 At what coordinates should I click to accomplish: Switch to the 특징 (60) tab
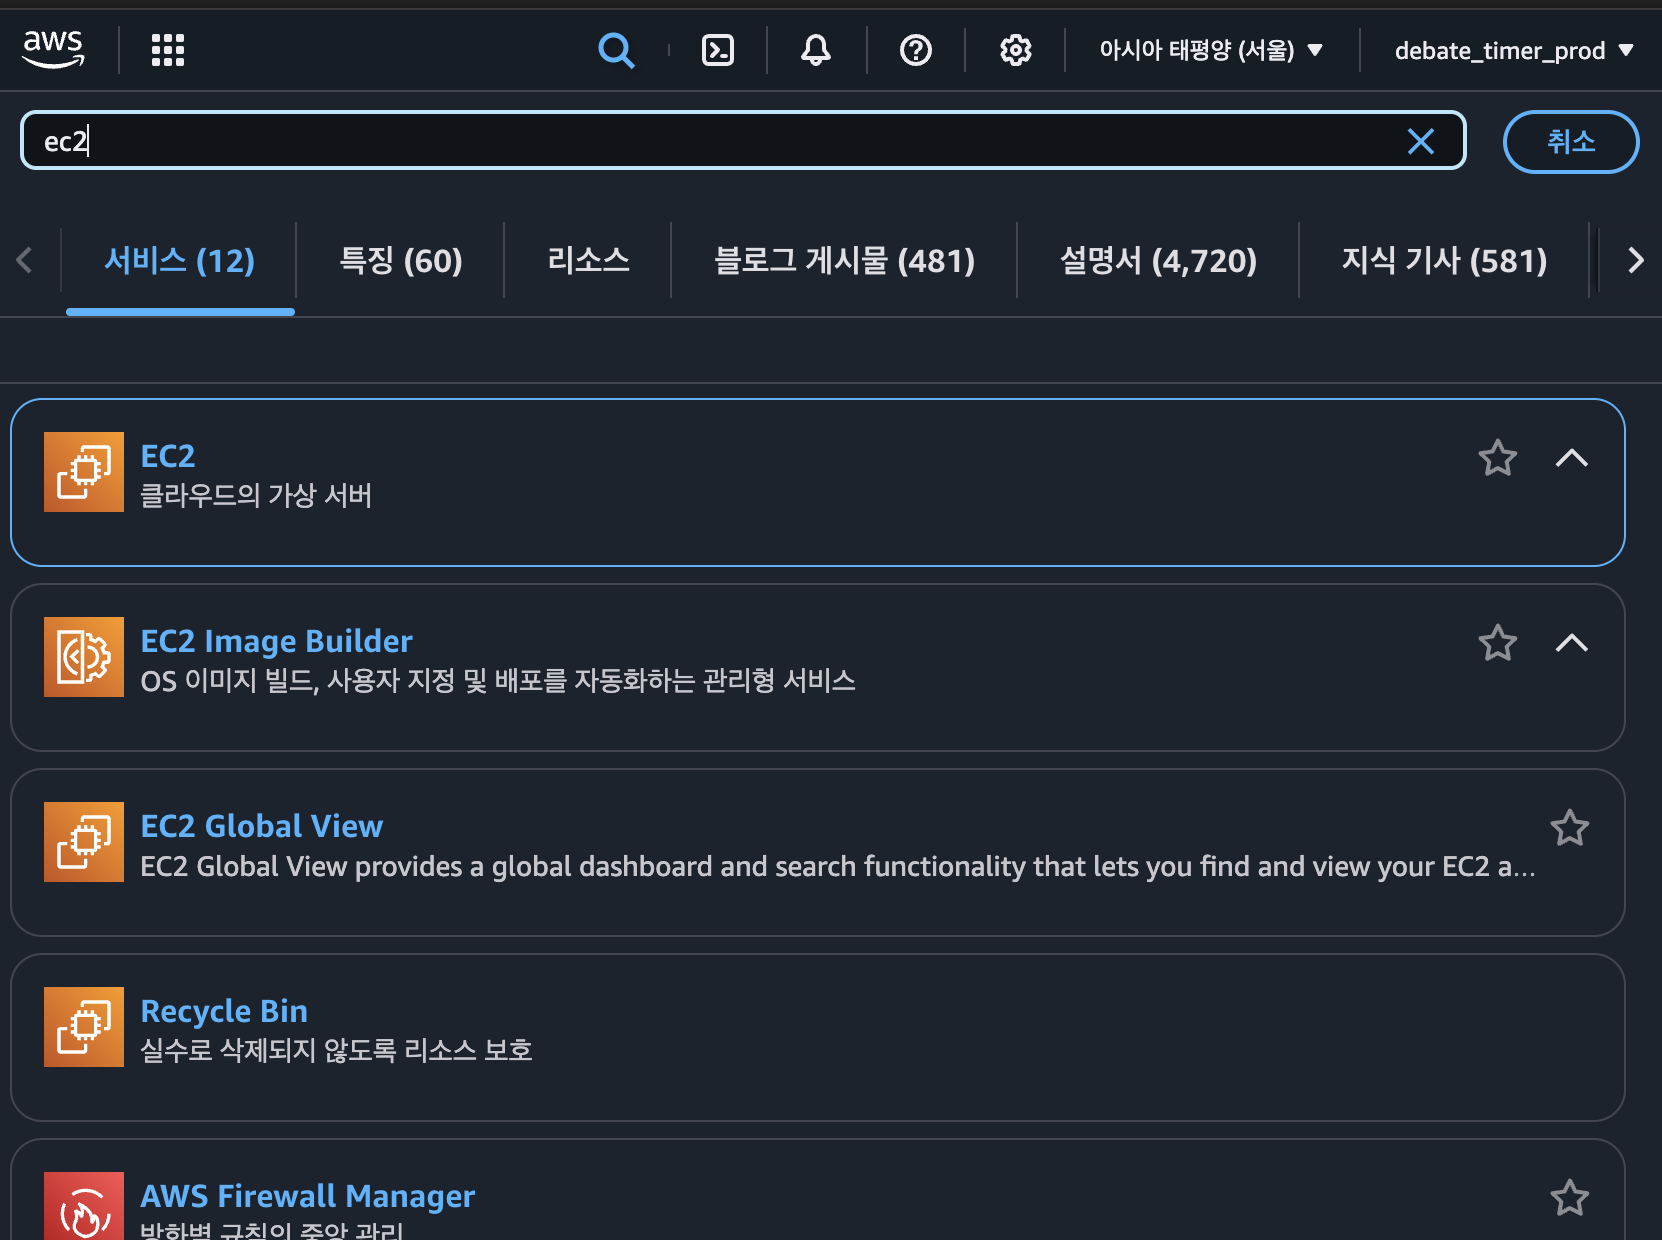pyautogui.click(x=401, y=261)
